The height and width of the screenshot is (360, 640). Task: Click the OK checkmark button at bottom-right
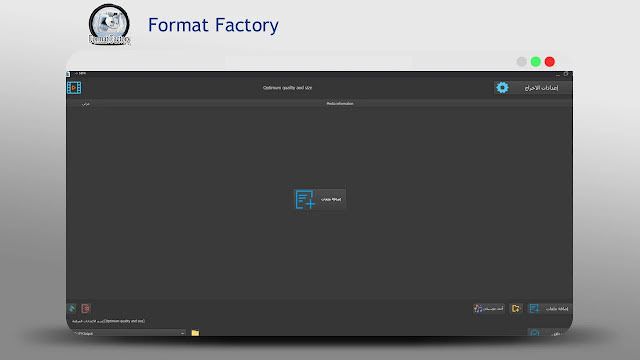(x=548, y=333)
